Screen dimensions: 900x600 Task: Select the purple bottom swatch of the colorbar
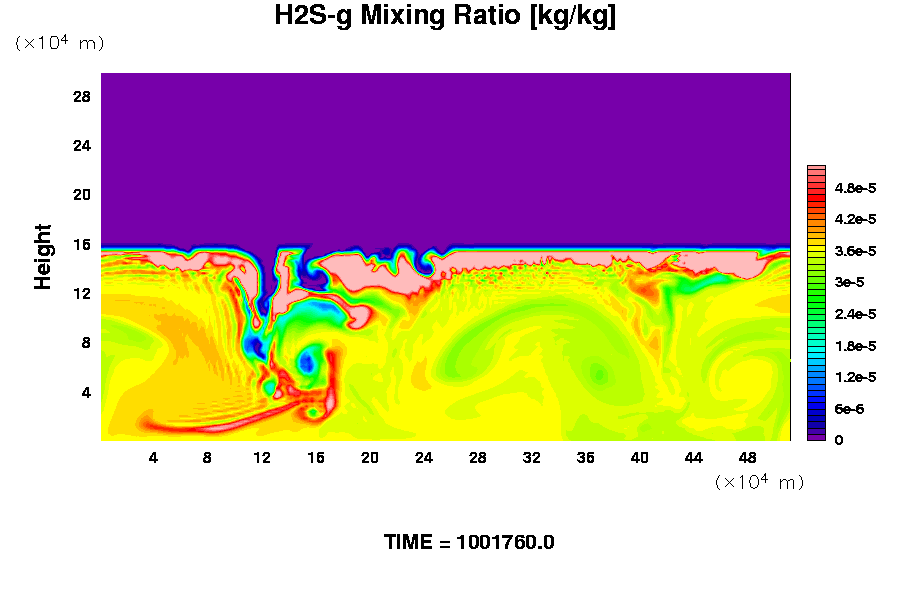(x=816, y=436)
